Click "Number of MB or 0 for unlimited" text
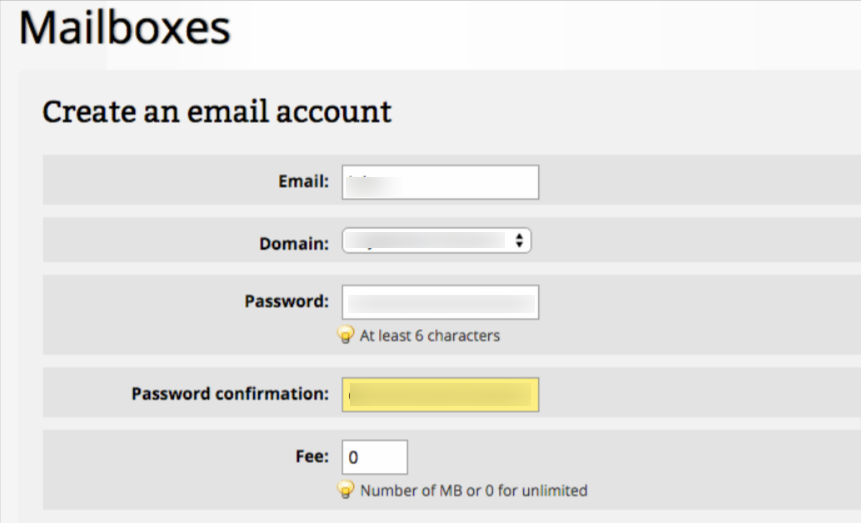Screen dimensions: 861x523 473,491
